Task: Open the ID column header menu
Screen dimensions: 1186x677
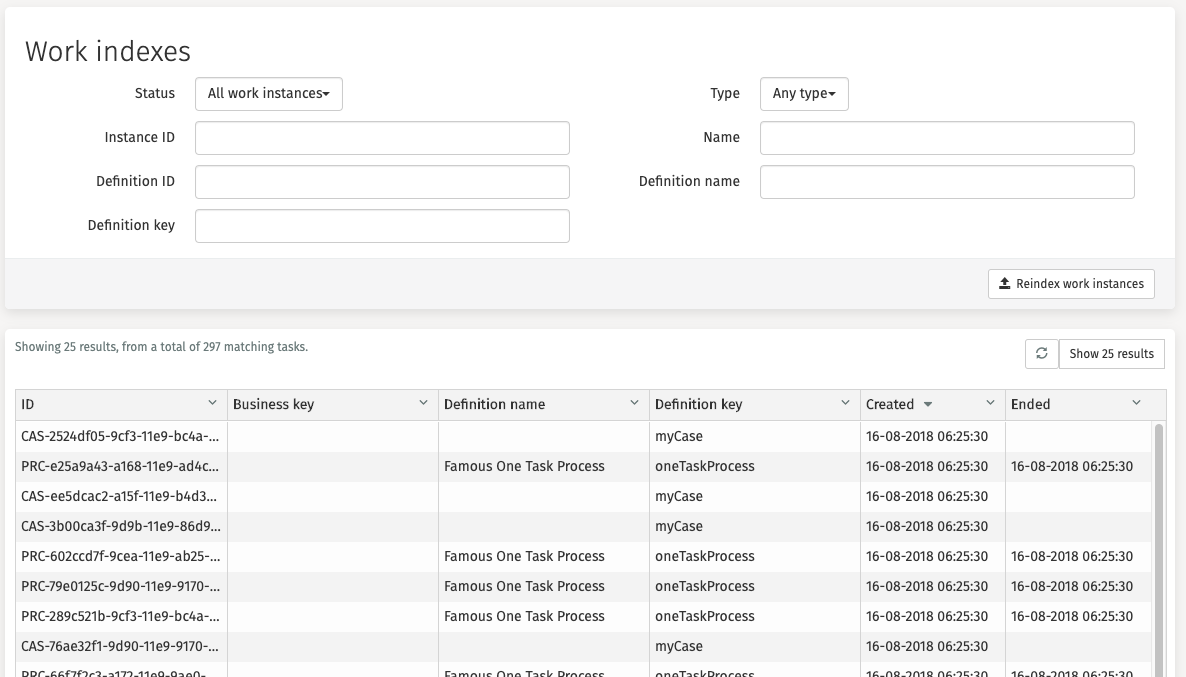Action: tap(214, 404)
